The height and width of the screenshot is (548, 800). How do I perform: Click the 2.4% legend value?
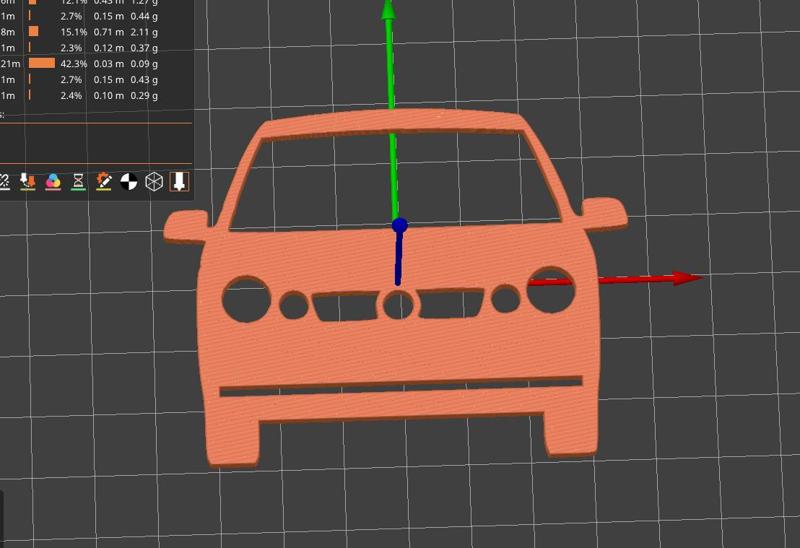tap(71, 95)
